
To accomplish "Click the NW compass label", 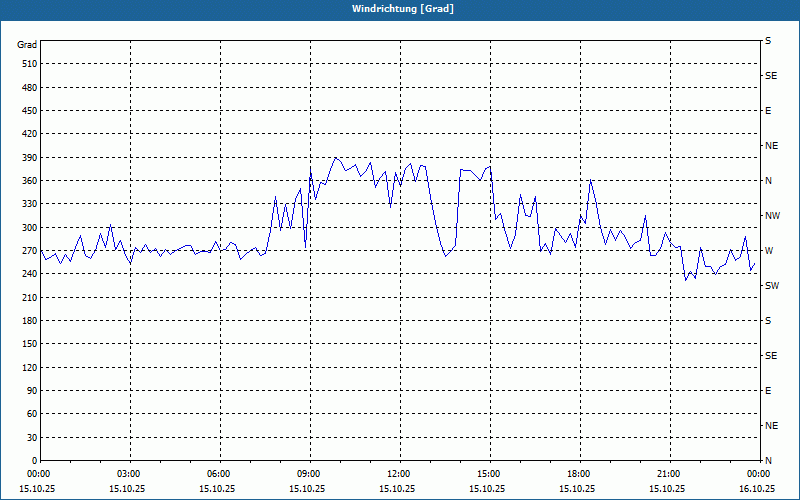I will pos(772,216).
